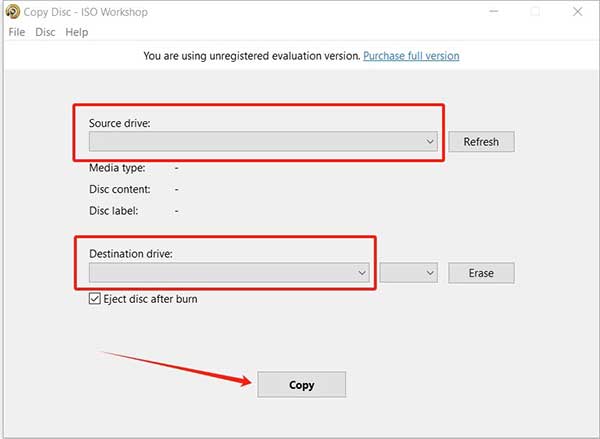Viewport: 600px width, 439px height.
Task: Open the small dropdown left of Erase
Action: (x=409, y=272)
